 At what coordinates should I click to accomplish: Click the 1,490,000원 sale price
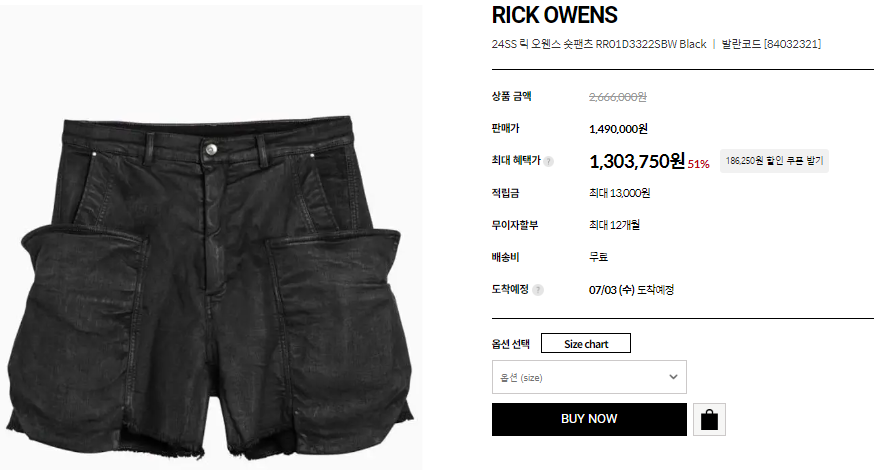[618, 129]
